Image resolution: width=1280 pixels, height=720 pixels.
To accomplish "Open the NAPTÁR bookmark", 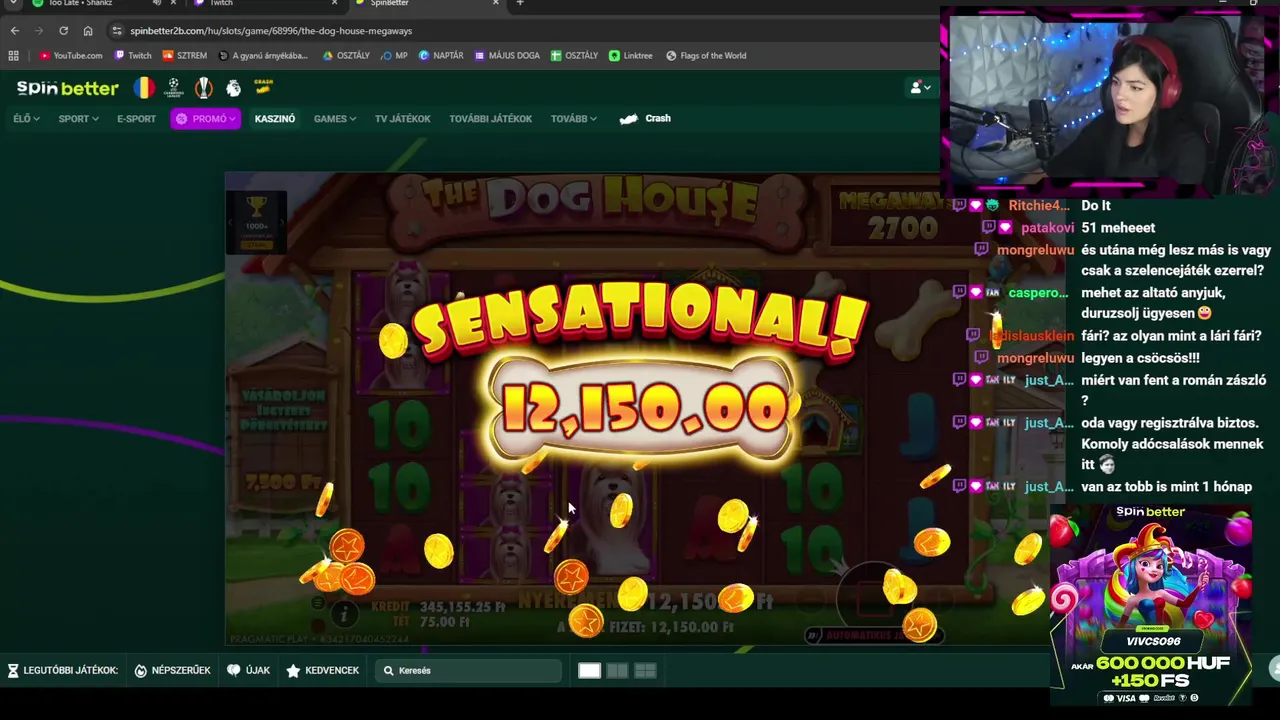I will click(x=441, y=56).
